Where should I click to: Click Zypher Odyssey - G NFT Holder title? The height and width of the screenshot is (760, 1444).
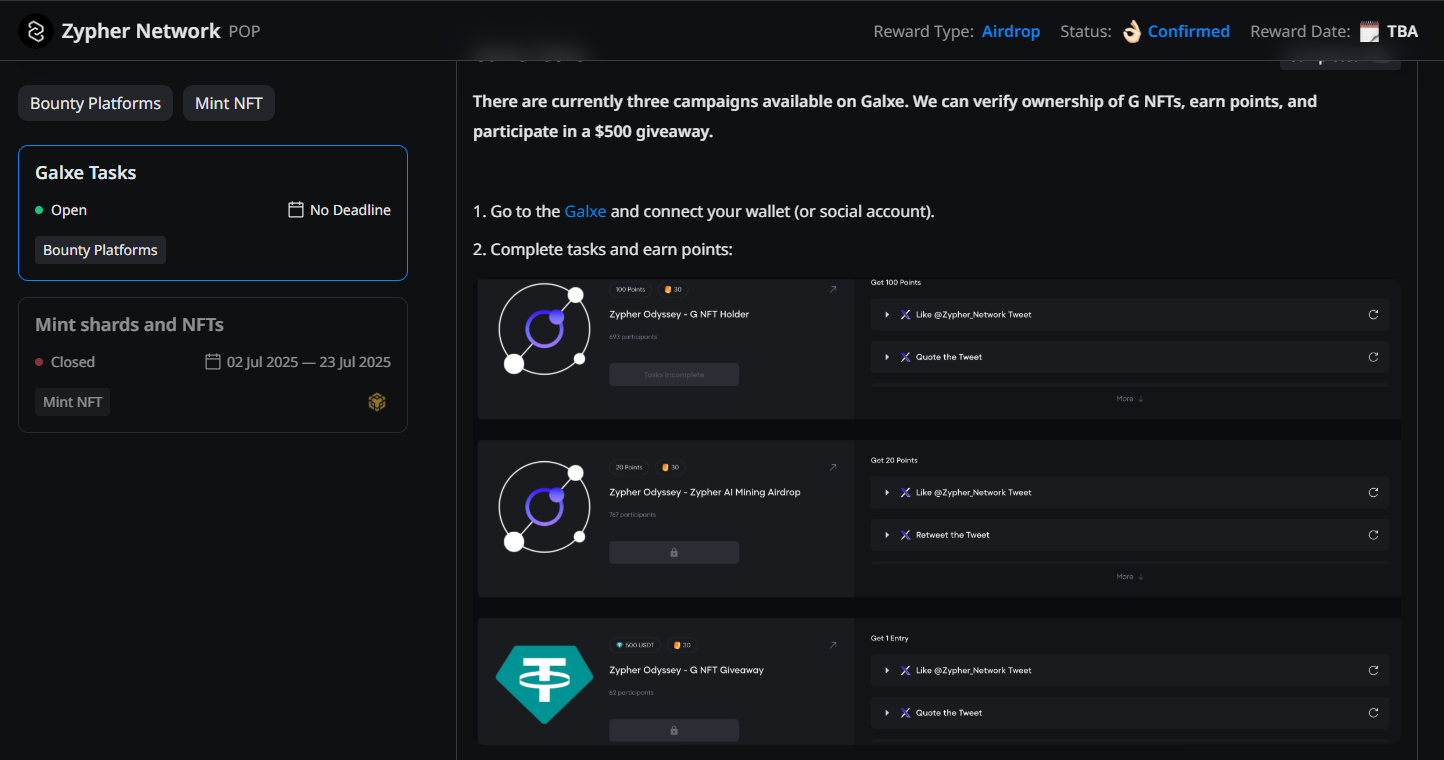(x=679, y=314)
